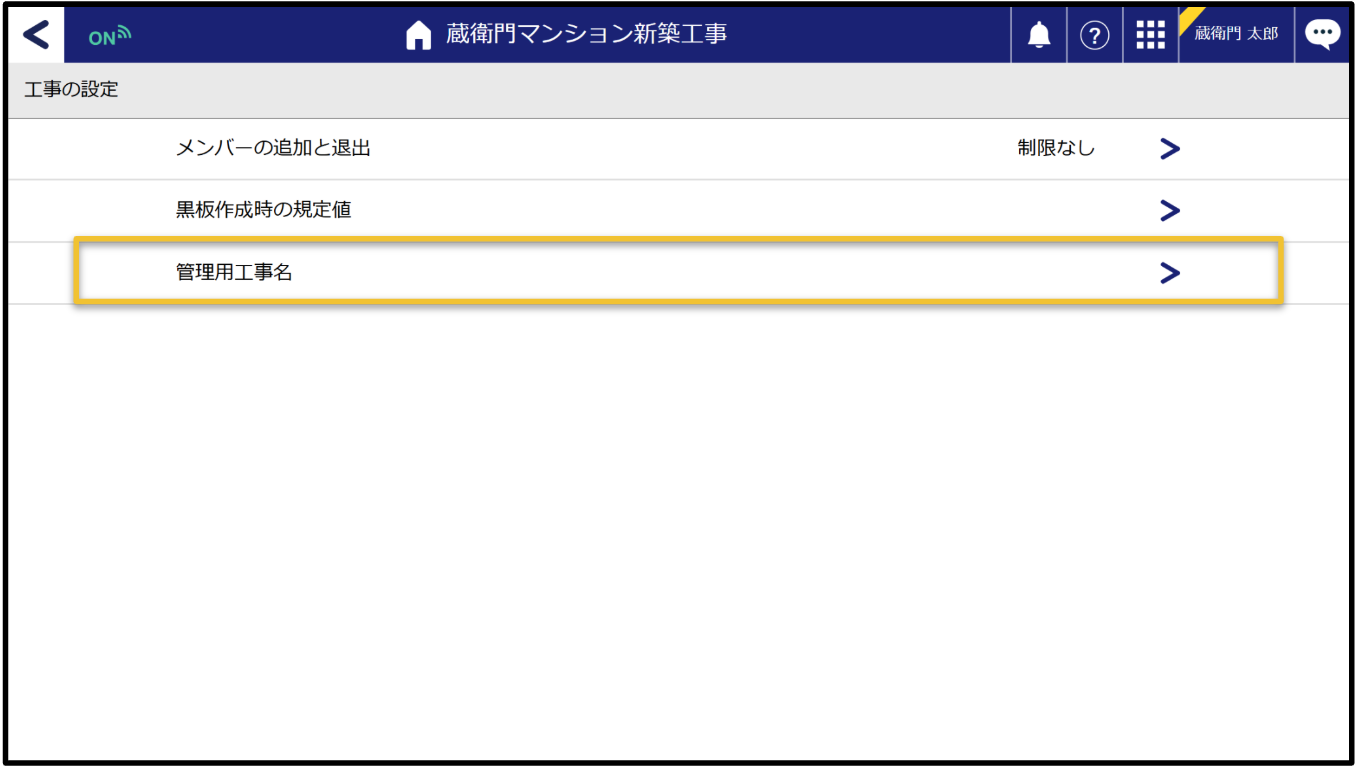Image resolution: width=1355 pixels, height=766 pixels.
Task: Expand 黒板作成時の規定値 using its chevron arrow
Action: [1169, 210]
